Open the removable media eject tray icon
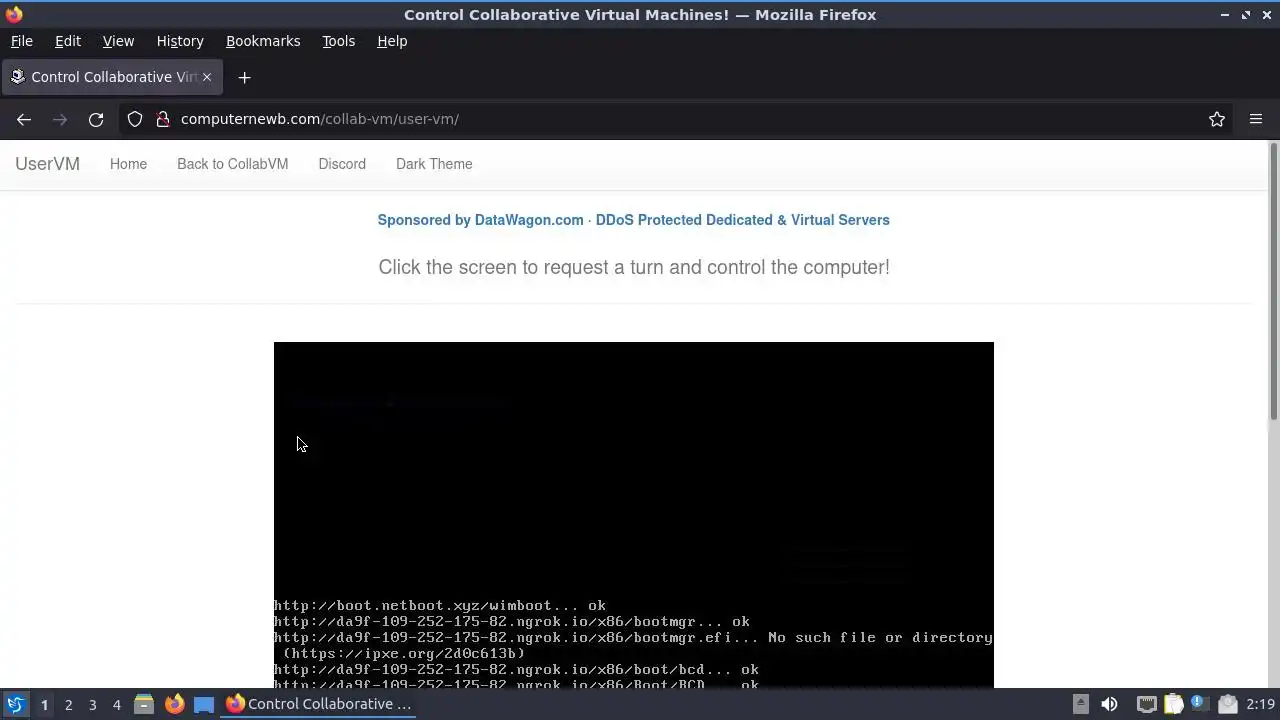Image resolution: width=1280 pixels, height=720 pixels. (1080, 704)
